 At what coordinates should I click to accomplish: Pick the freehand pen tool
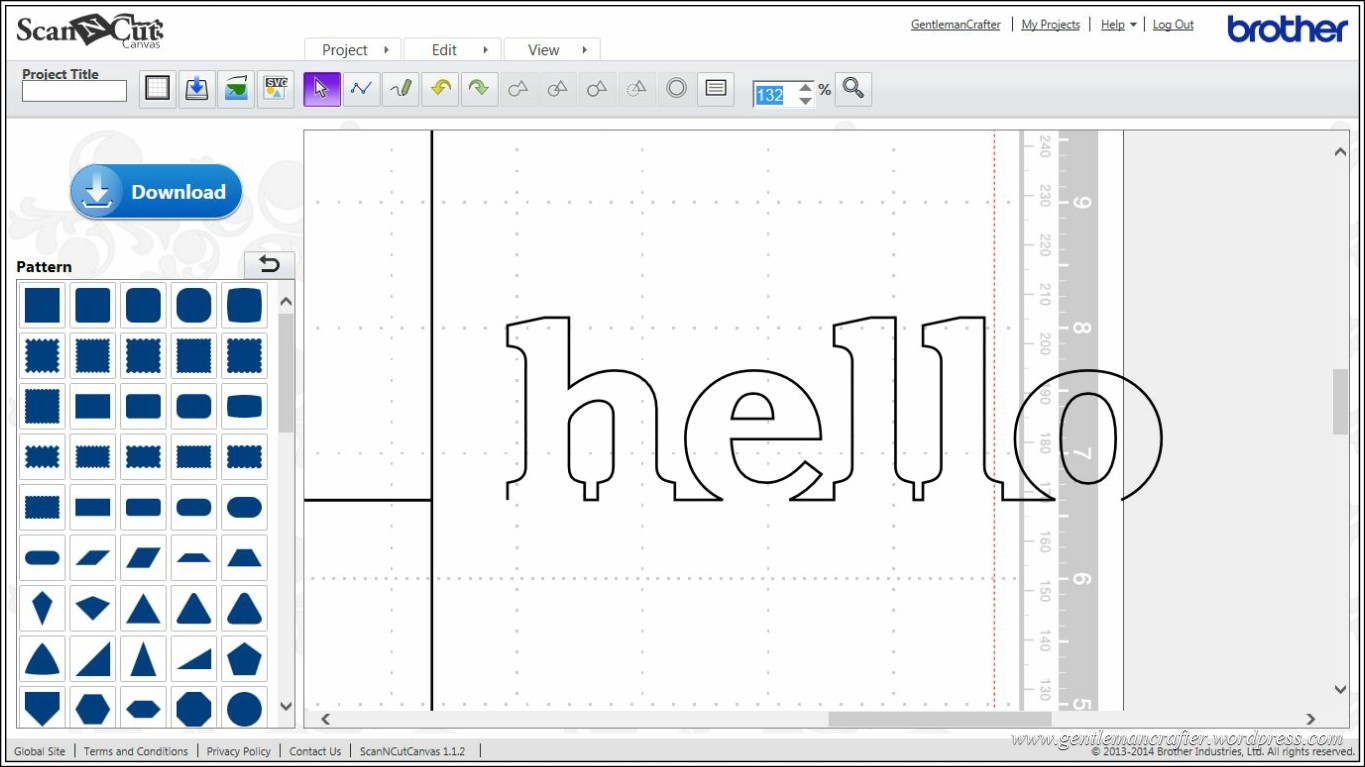tap(401, 89)
